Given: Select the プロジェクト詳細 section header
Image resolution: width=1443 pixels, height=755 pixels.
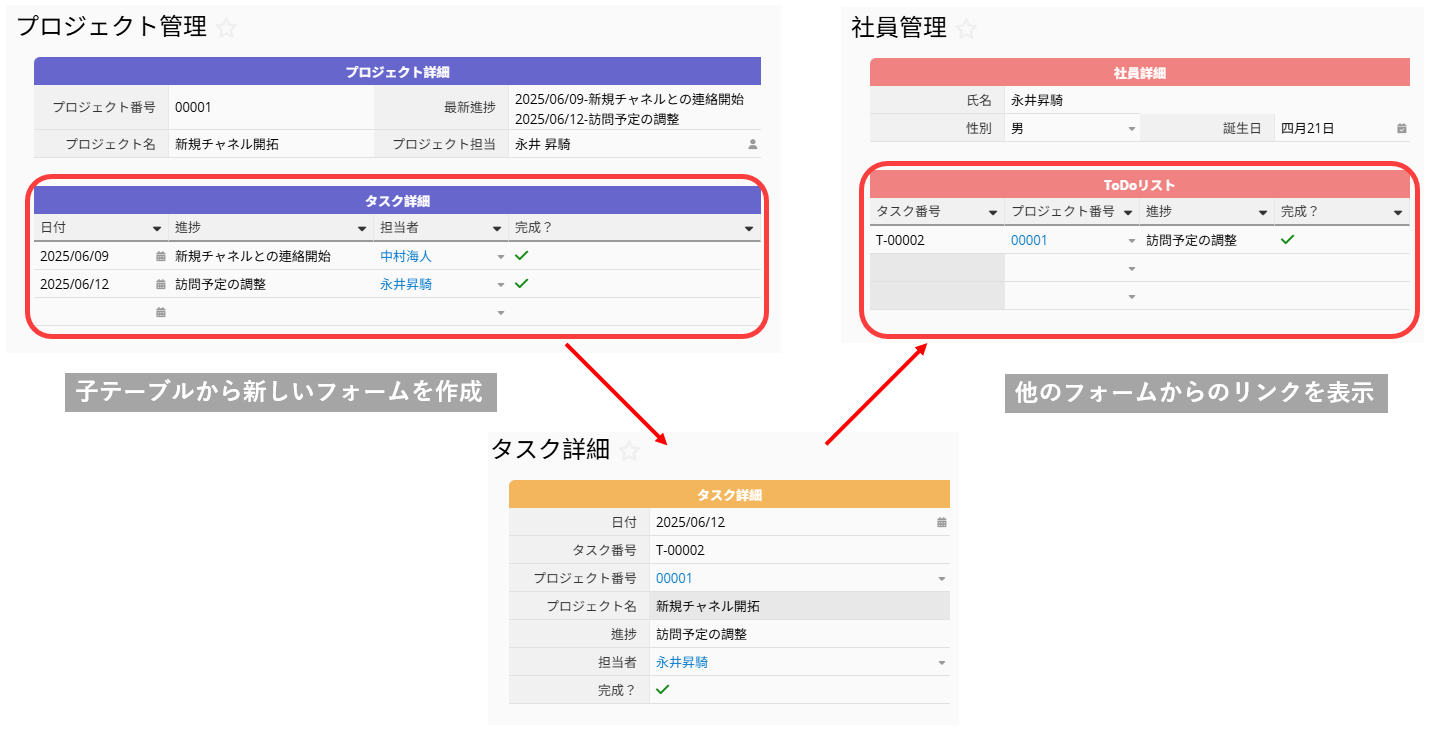Looking at the screenshot, I should tap(397, 72).
